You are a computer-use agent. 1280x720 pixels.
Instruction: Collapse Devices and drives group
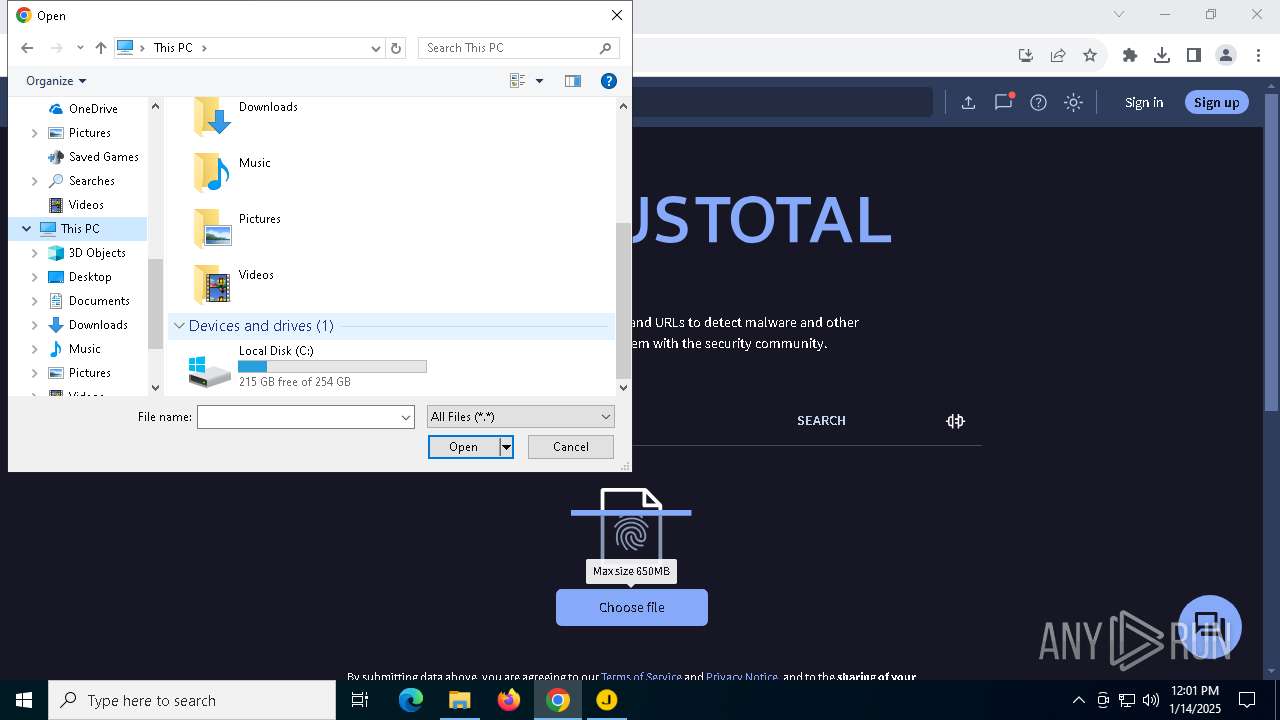179,326
